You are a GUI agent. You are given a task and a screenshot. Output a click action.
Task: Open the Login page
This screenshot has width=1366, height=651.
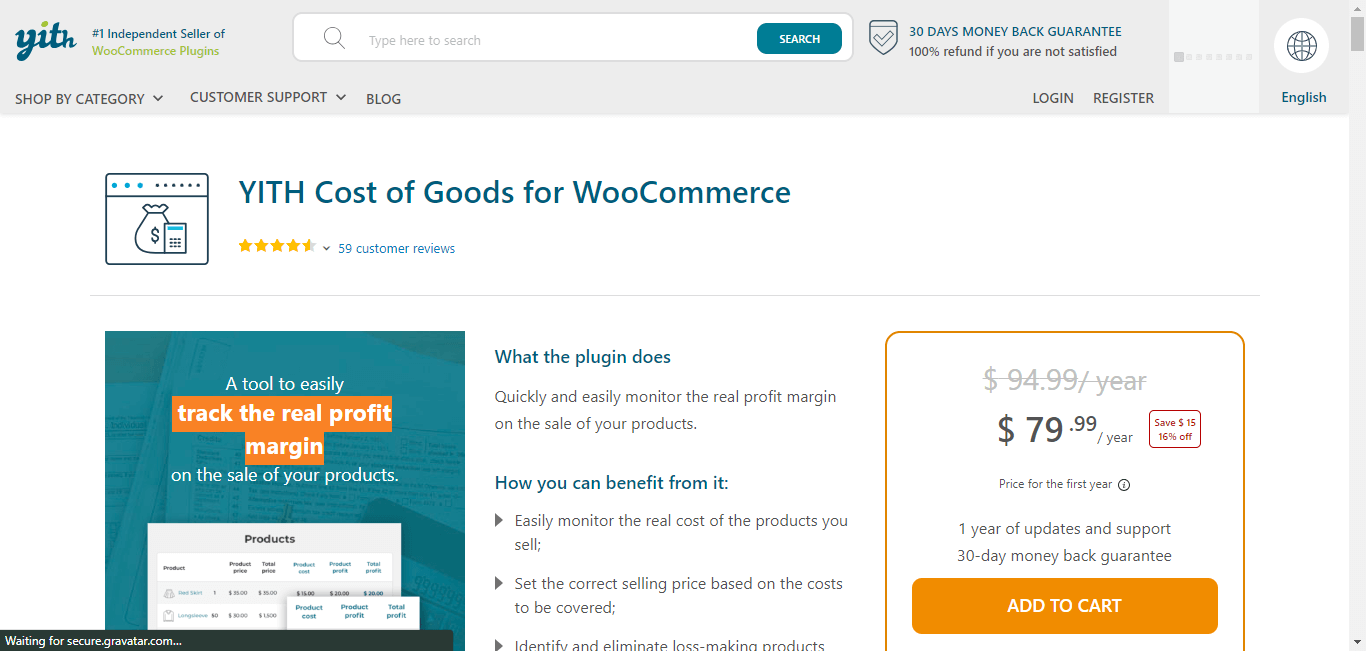point(1053,98)
